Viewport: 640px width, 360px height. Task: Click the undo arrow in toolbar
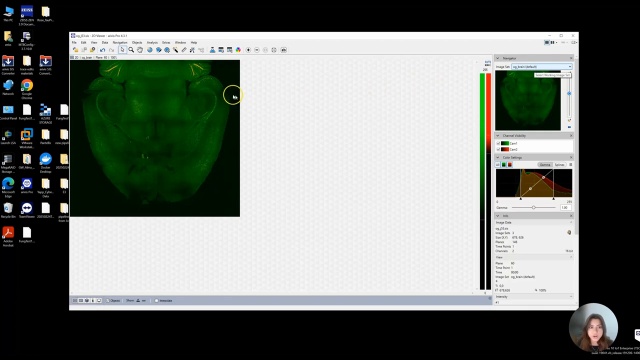pyautogui.click(x=102, y=50)
